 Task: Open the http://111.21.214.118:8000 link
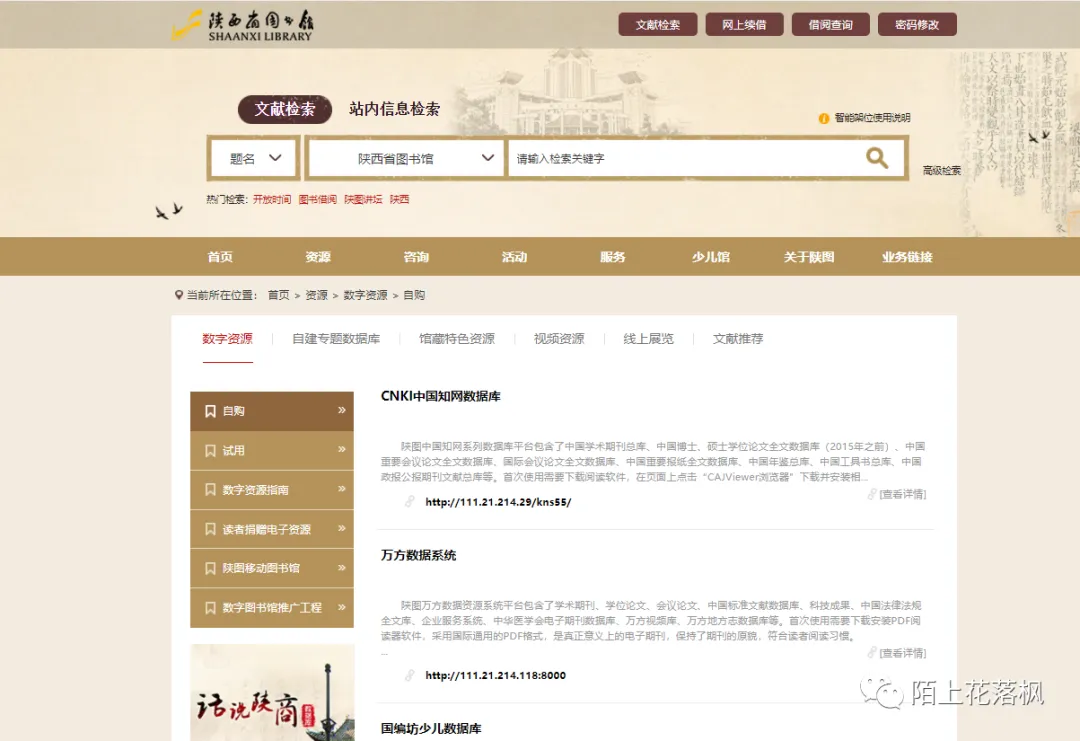click(x=495, y=676)
